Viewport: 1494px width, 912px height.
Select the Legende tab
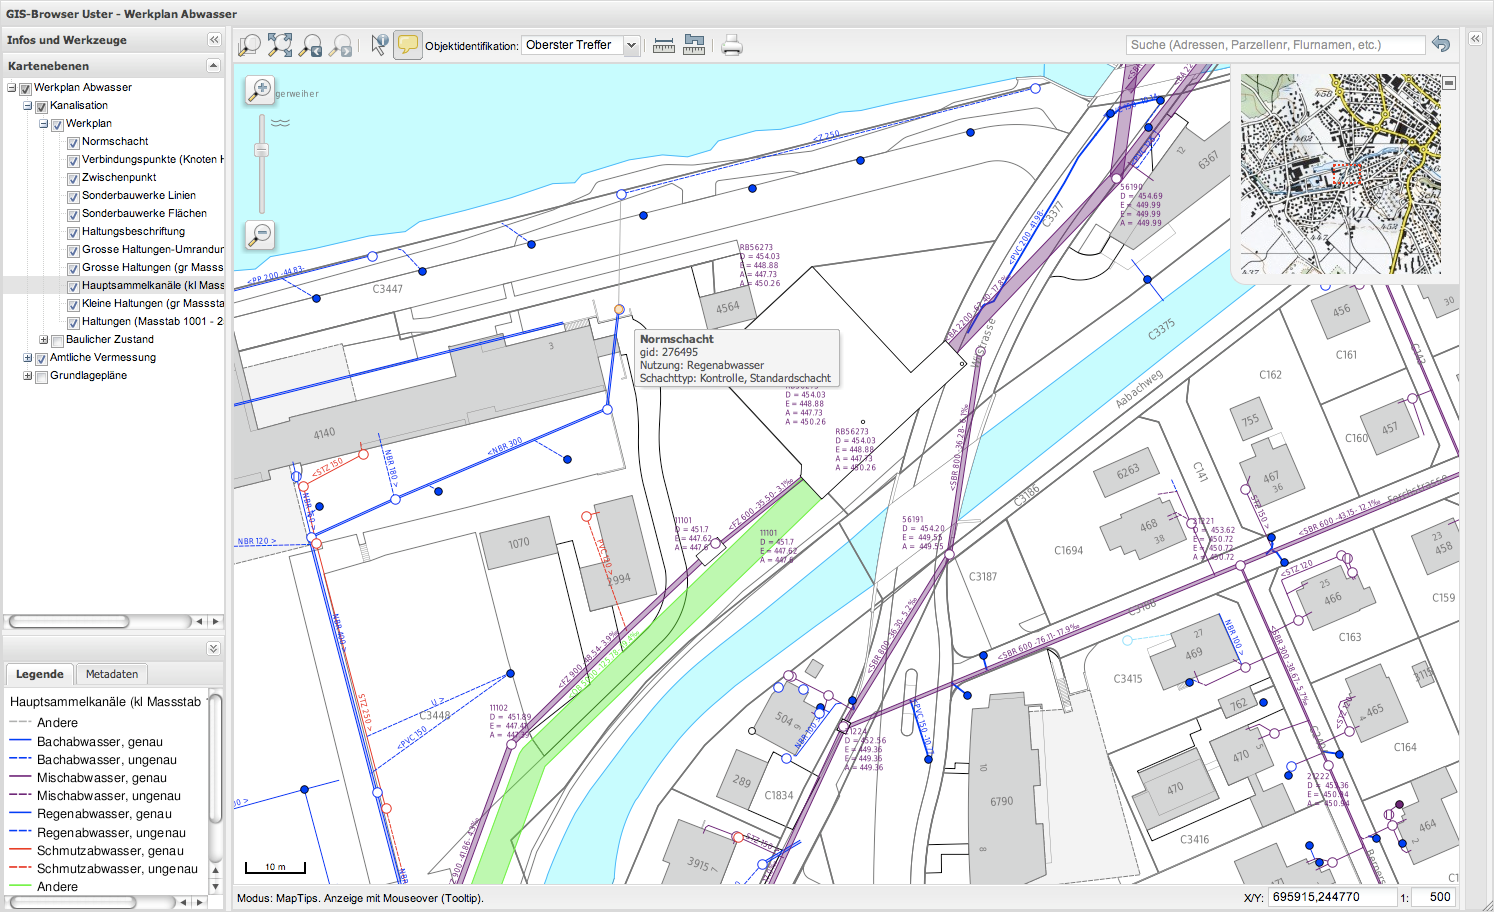40,674
